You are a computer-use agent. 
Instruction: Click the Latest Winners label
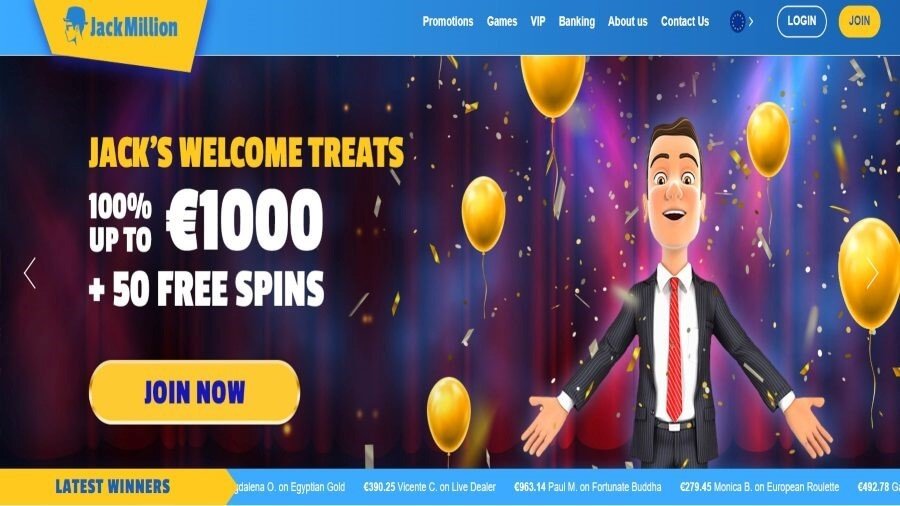click(113, 486)
